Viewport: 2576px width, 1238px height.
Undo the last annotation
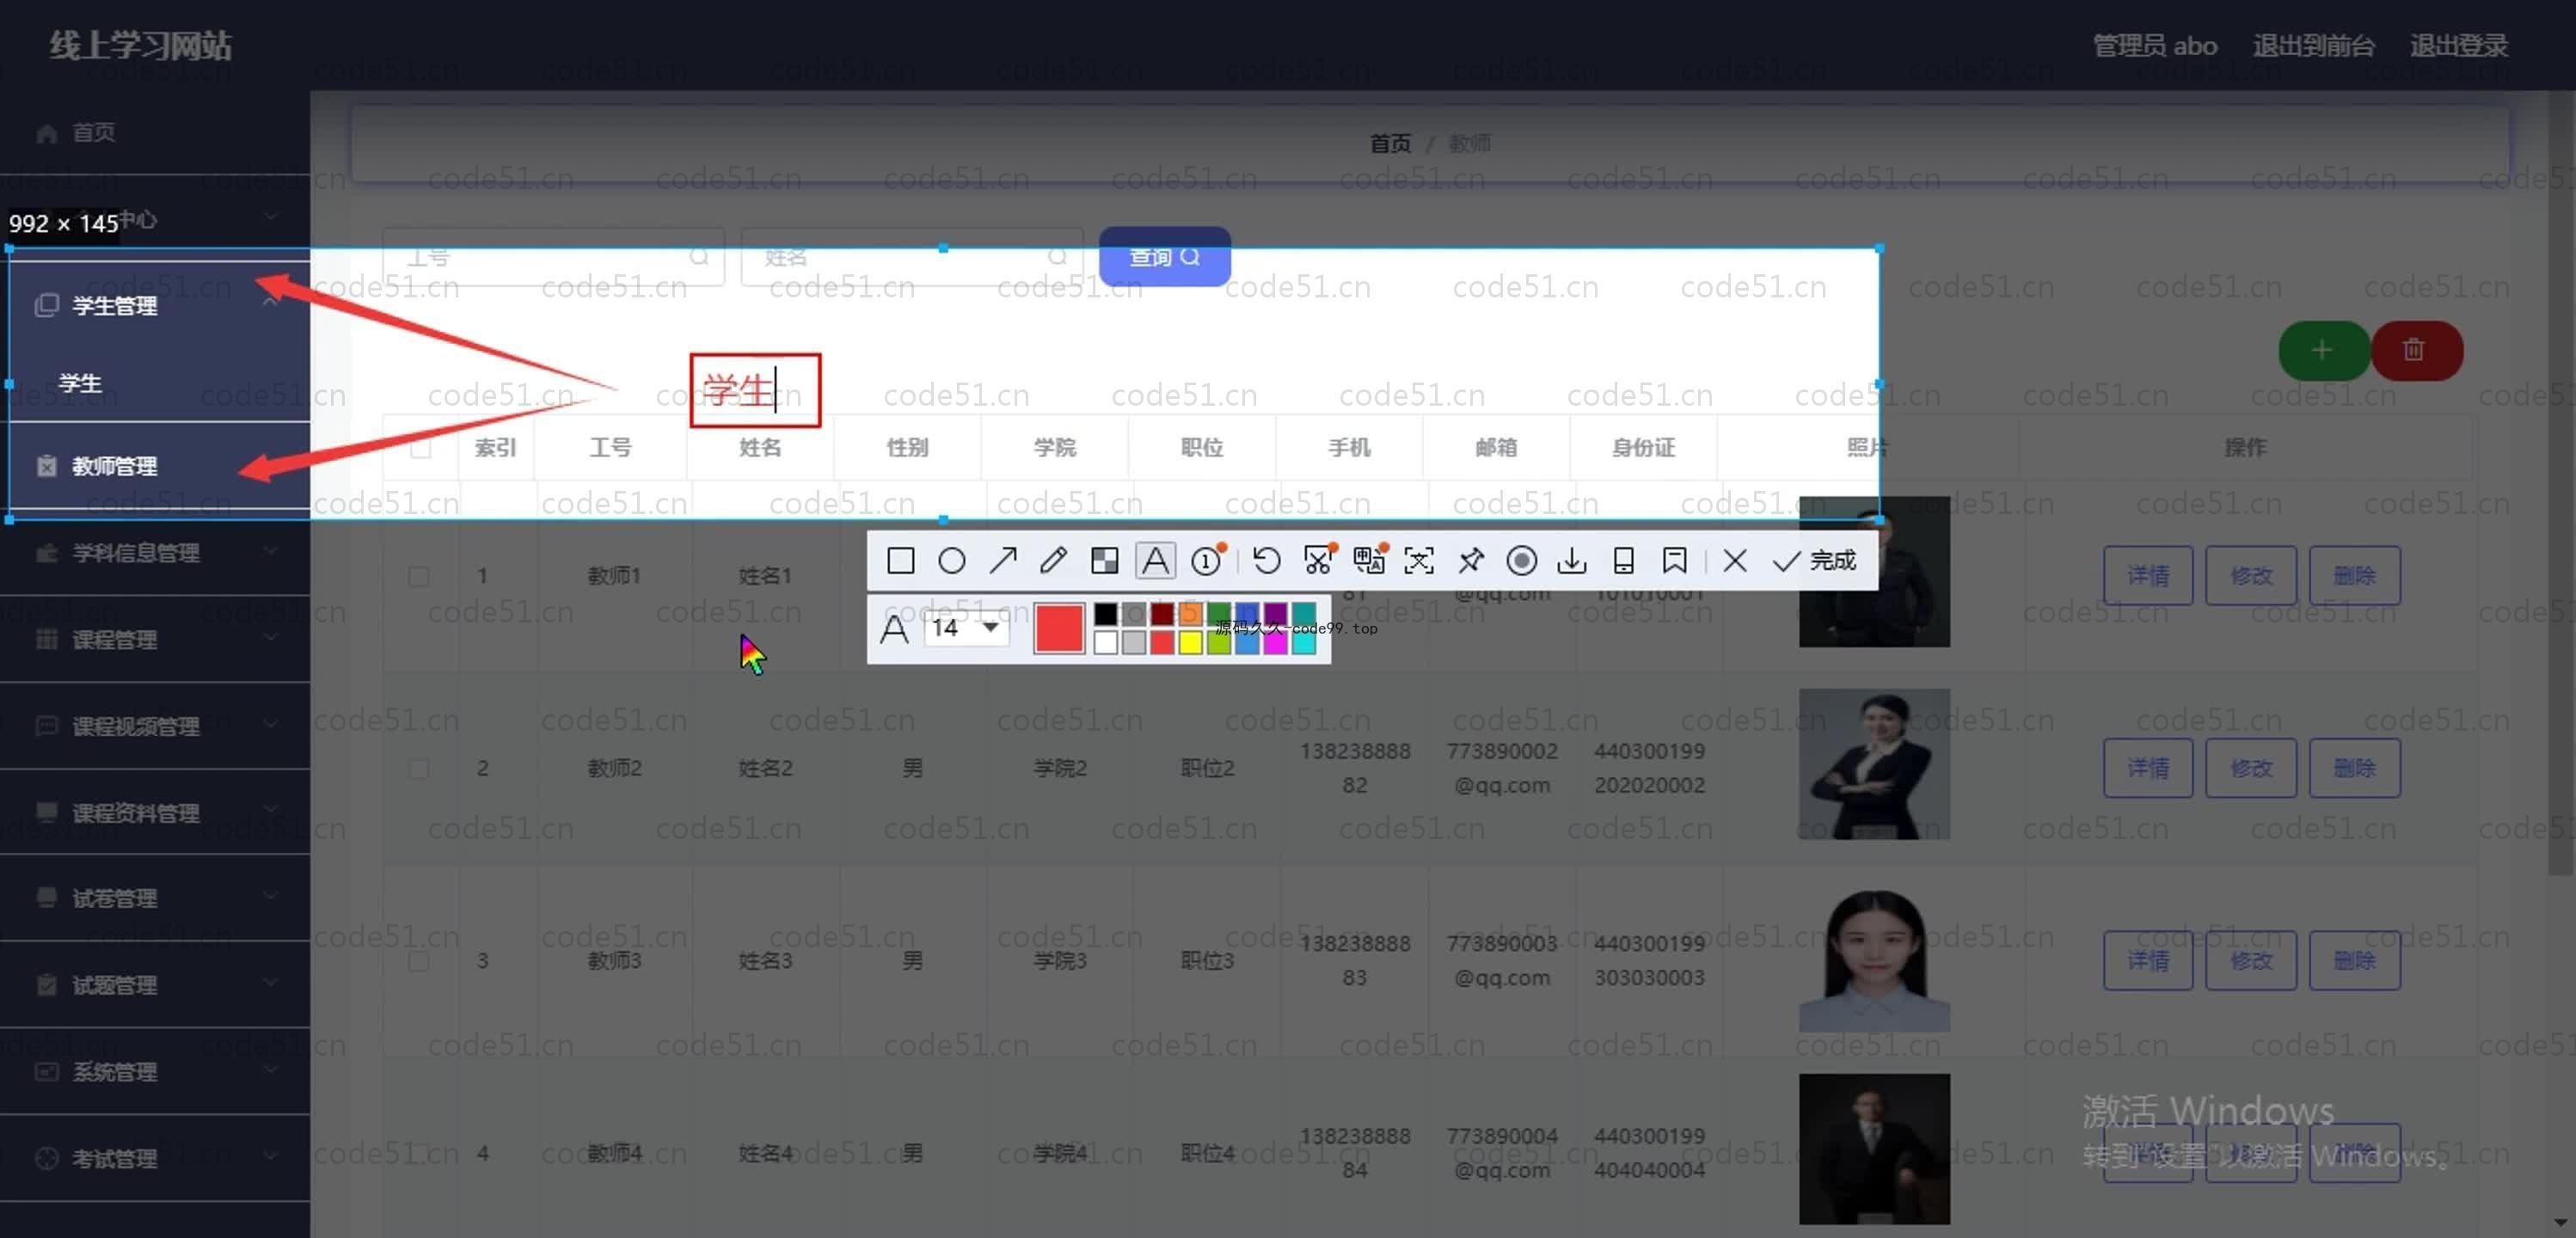pos(1266,561)
